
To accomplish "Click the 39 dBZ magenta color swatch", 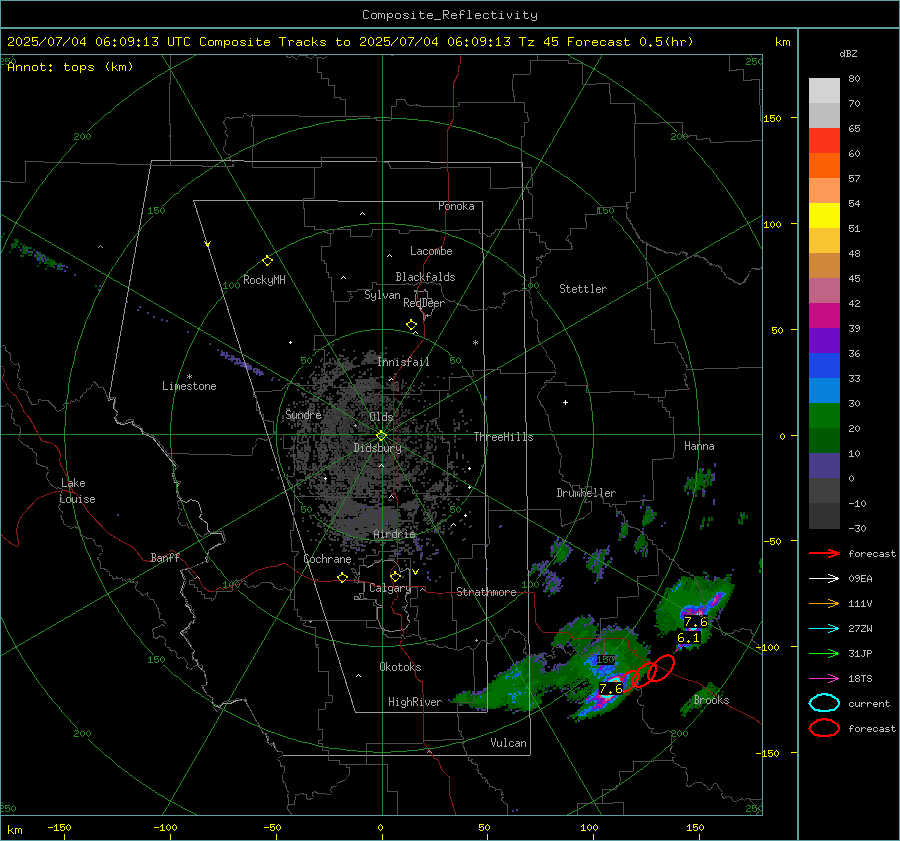I will point(824,316).
